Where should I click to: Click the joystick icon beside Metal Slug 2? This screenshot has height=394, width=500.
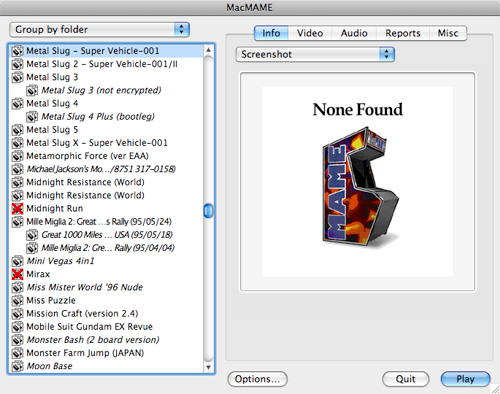[17, 64]
